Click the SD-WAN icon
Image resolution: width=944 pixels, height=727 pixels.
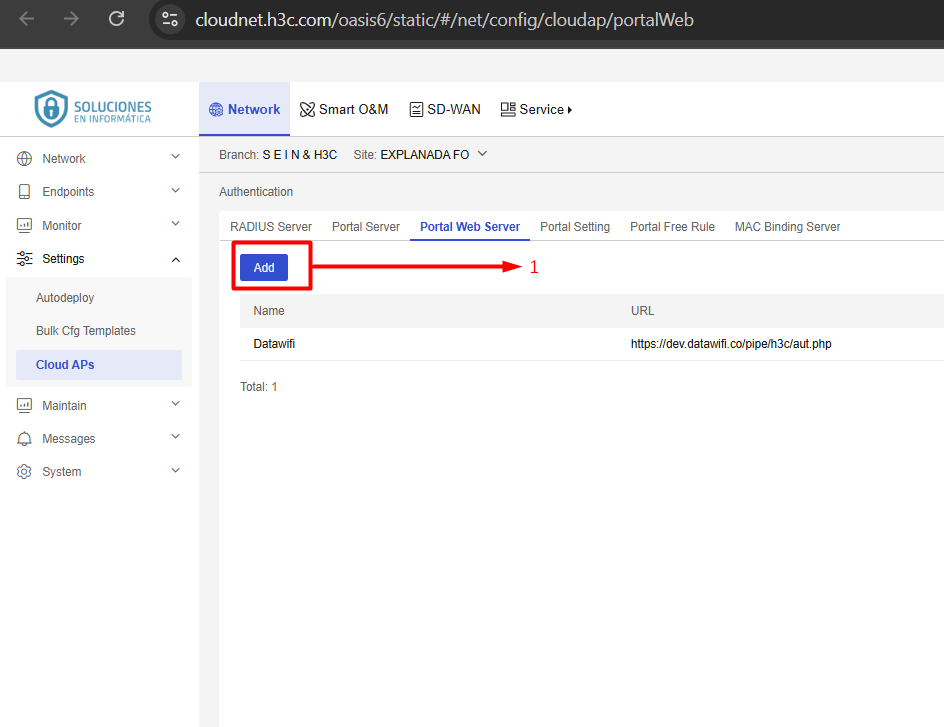click(x=416, y=110)
